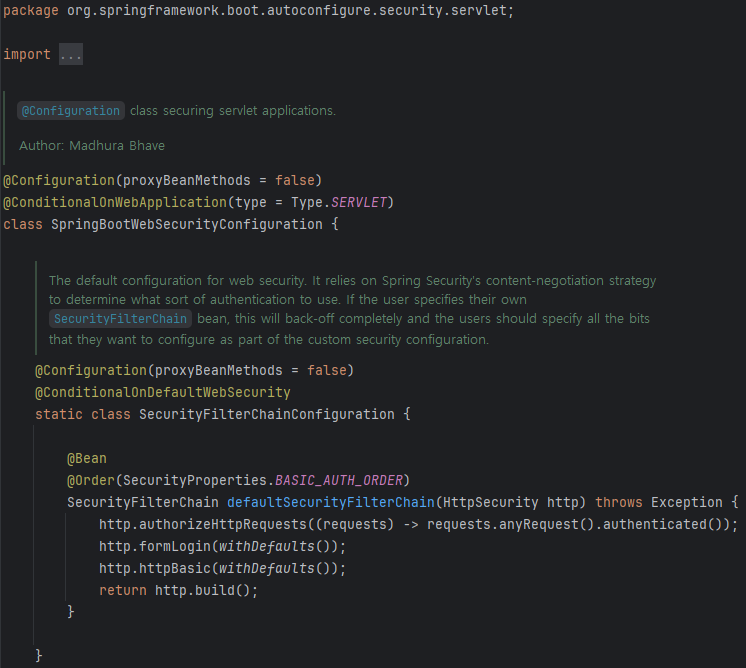Click the top-level @Configuration annotation

point(59,180)
